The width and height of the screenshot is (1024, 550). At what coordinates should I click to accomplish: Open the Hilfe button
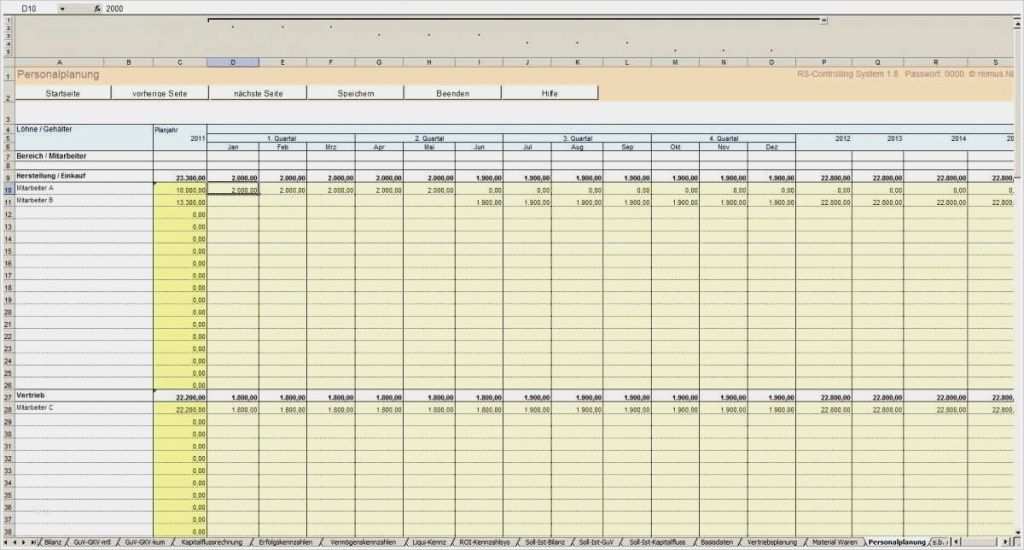(x=550, y=93)
